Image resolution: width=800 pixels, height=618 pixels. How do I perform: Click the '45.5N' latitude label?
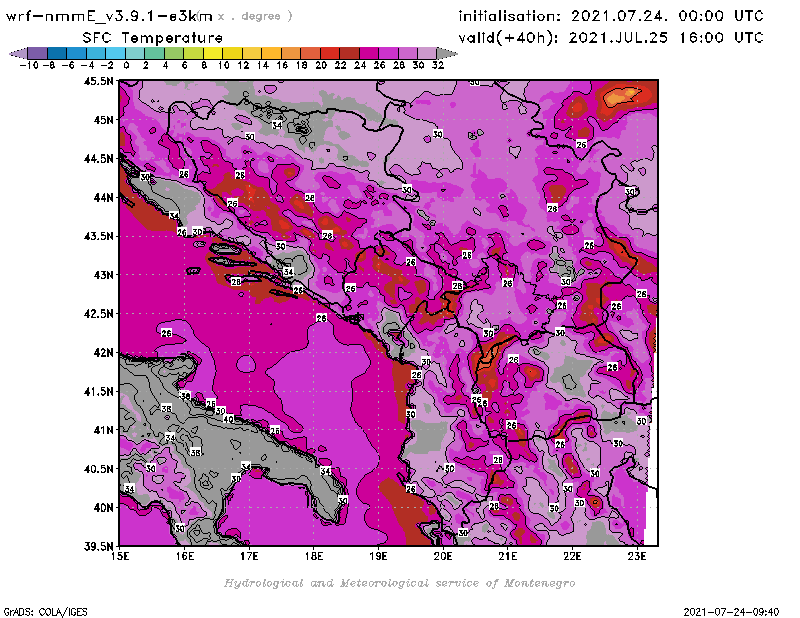click(99, 81)
